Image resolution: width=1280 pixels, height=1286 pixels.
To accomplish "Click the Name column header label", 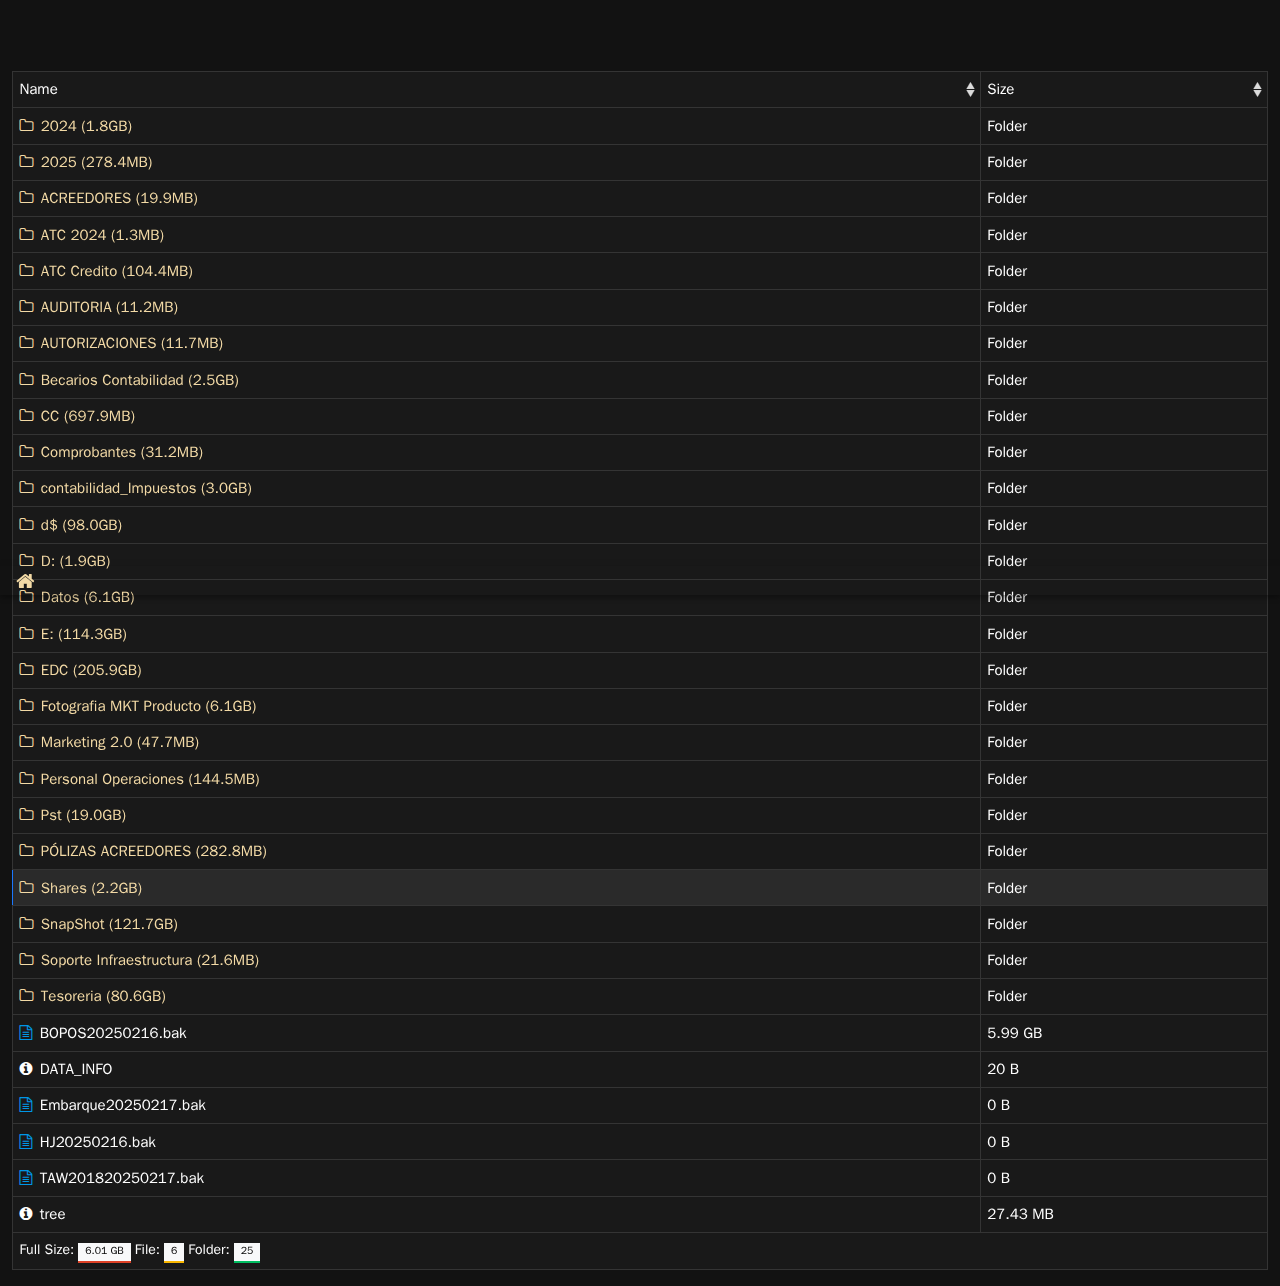I will click(39, 89).
